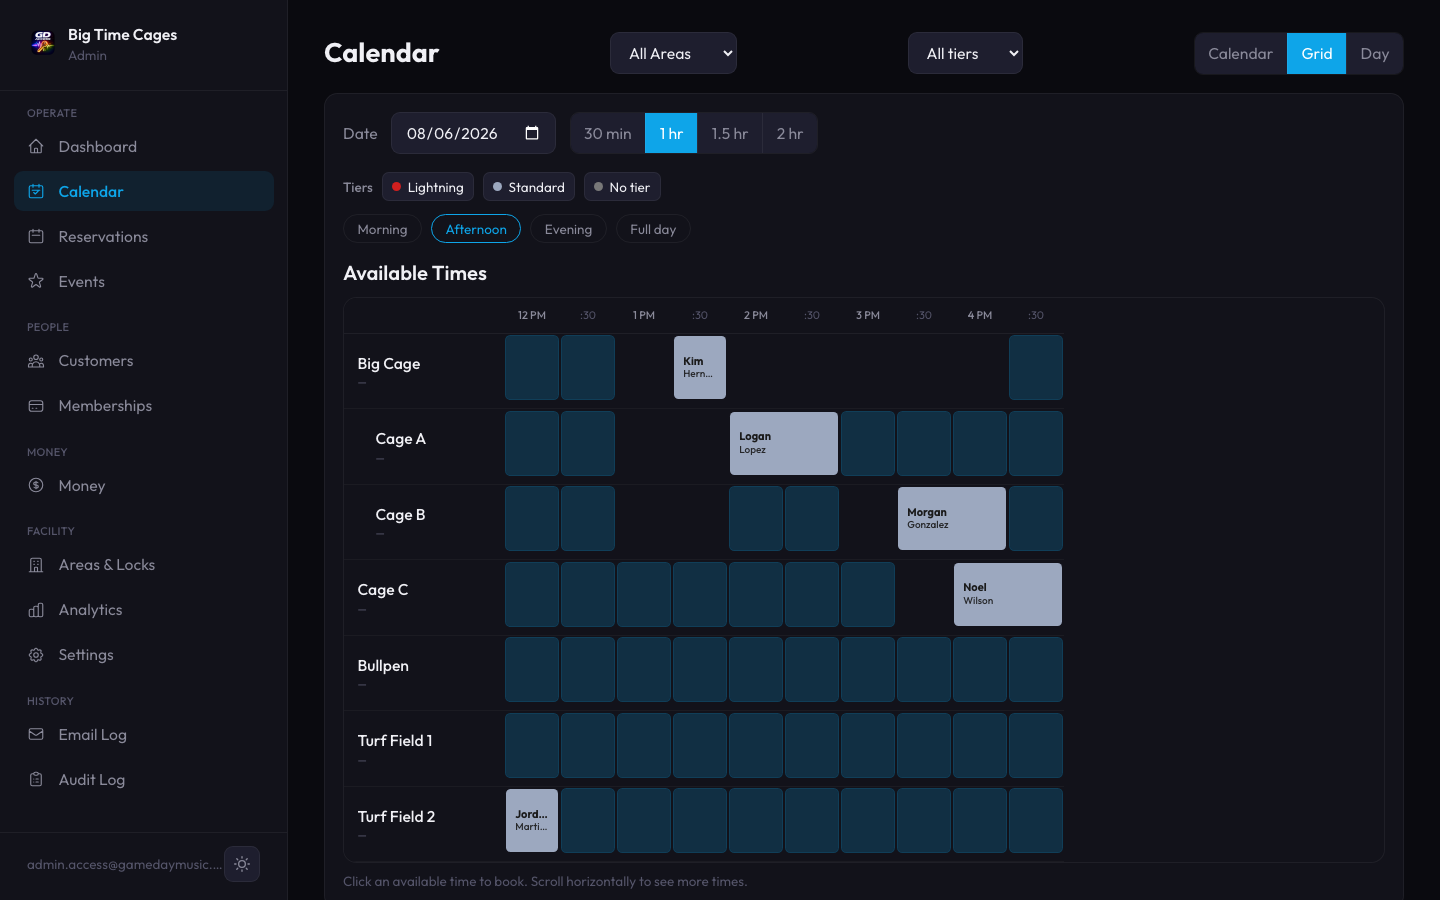This screenshot has width=1440, height=900.
Task: Select the Afternoon time range
Action: tap(476, 229)
